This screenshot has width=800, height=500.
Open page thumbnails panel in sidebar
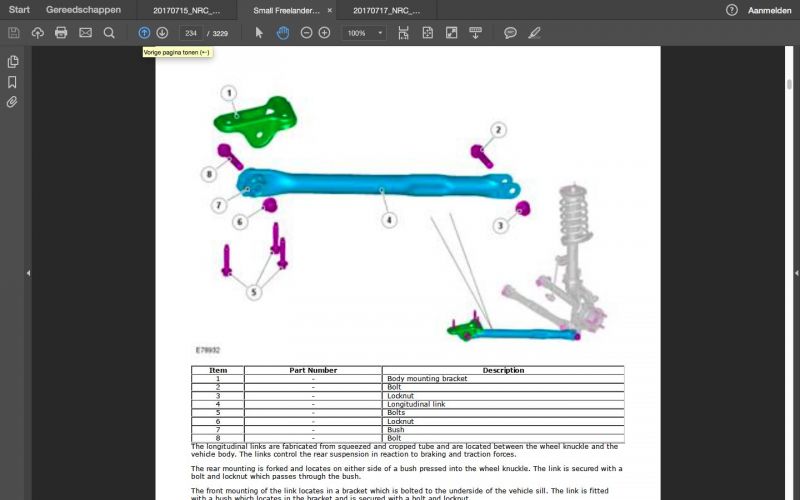[13, 62]
